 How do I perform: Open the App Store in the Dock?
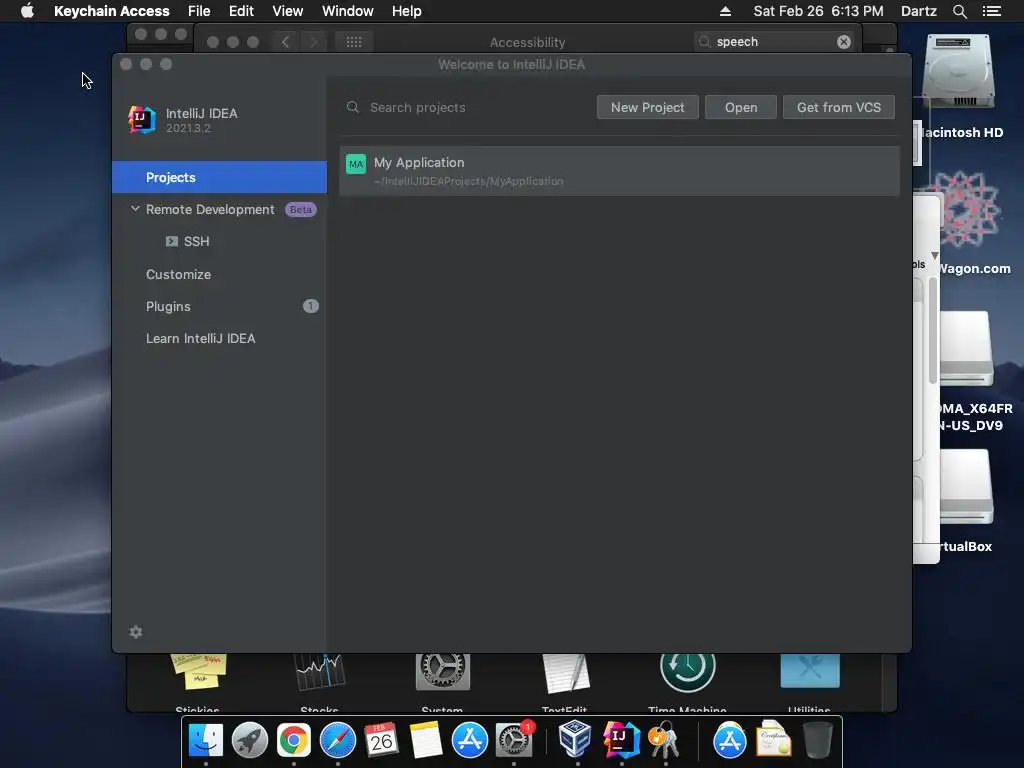pos(470,740)
